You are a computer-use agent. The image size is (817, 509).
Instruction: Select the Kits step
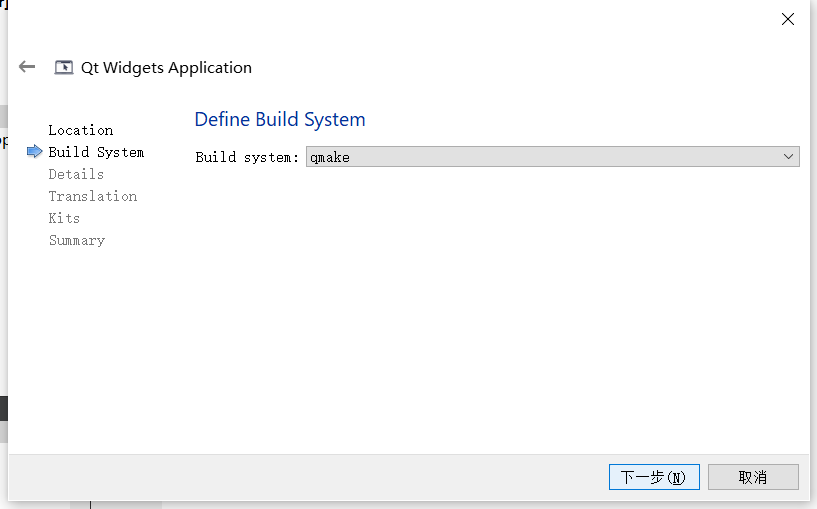coord(64,218)
